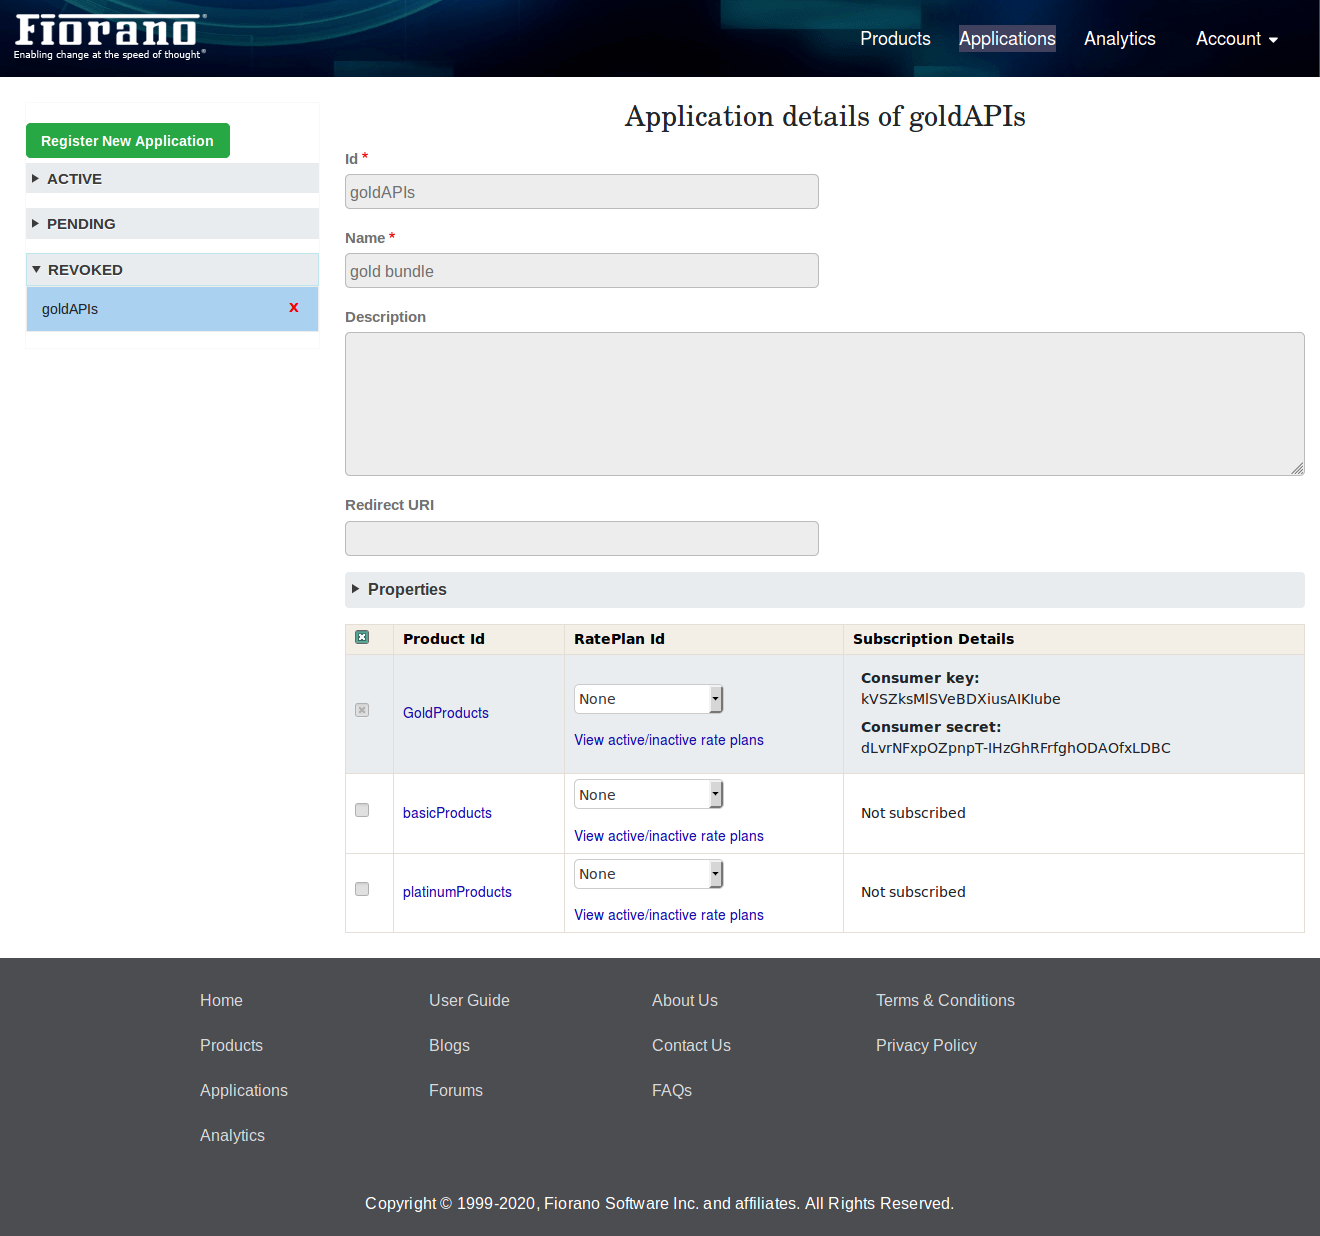
Task: Expand the ACTIVE applications section
Action: (172, 178)
